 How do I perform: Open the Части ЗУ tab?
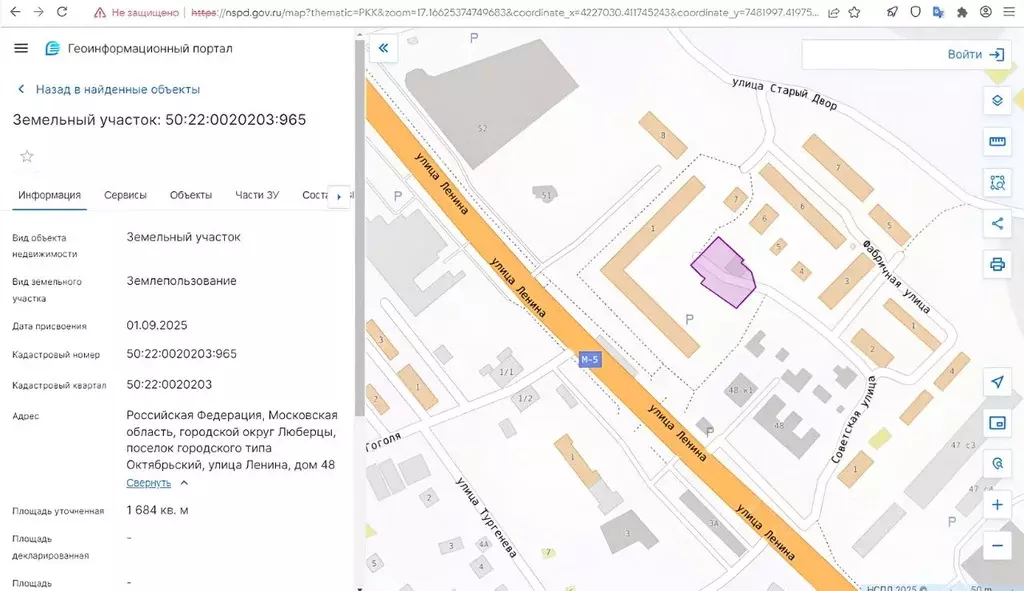257,195
